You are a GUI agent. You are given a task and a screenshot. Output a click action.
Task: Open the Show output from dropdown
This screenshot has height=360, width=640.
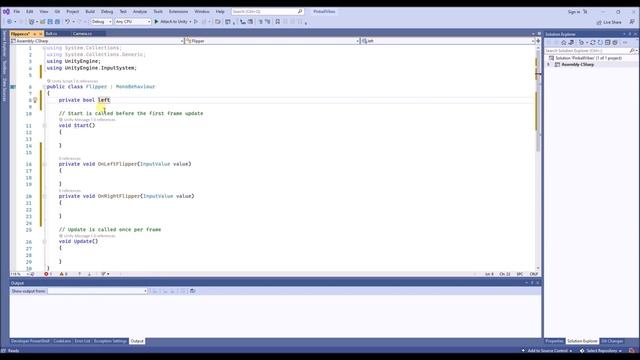(97, 291)
